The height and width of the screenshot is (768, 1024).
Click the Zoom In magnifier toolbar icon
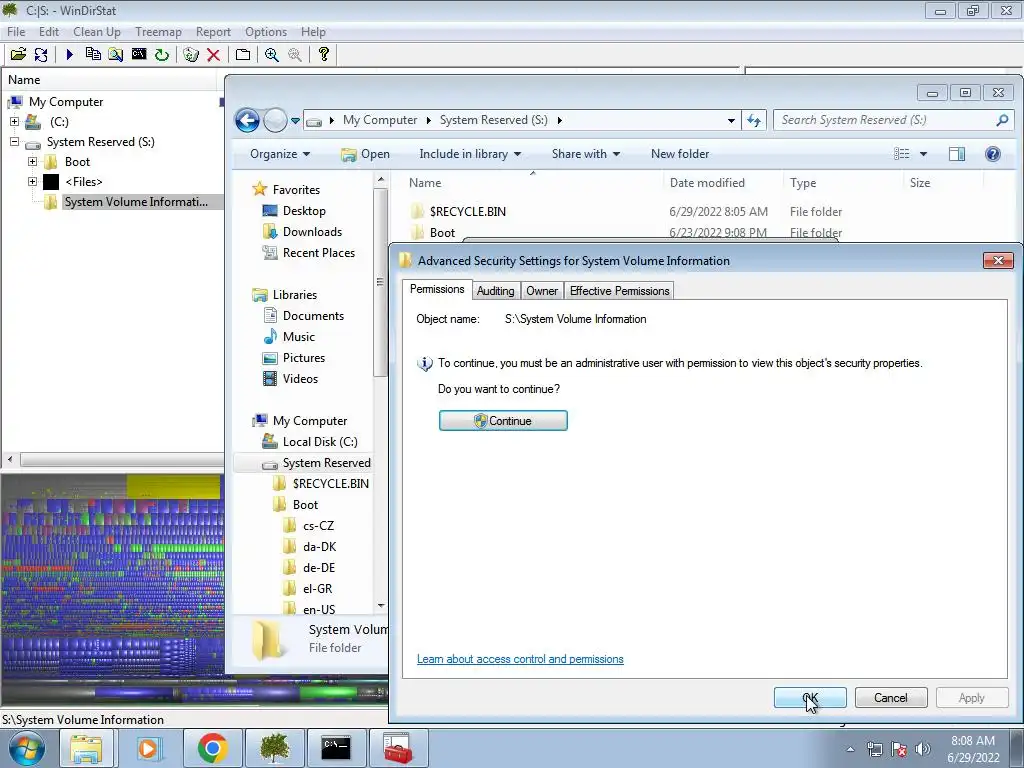[272, 54]
